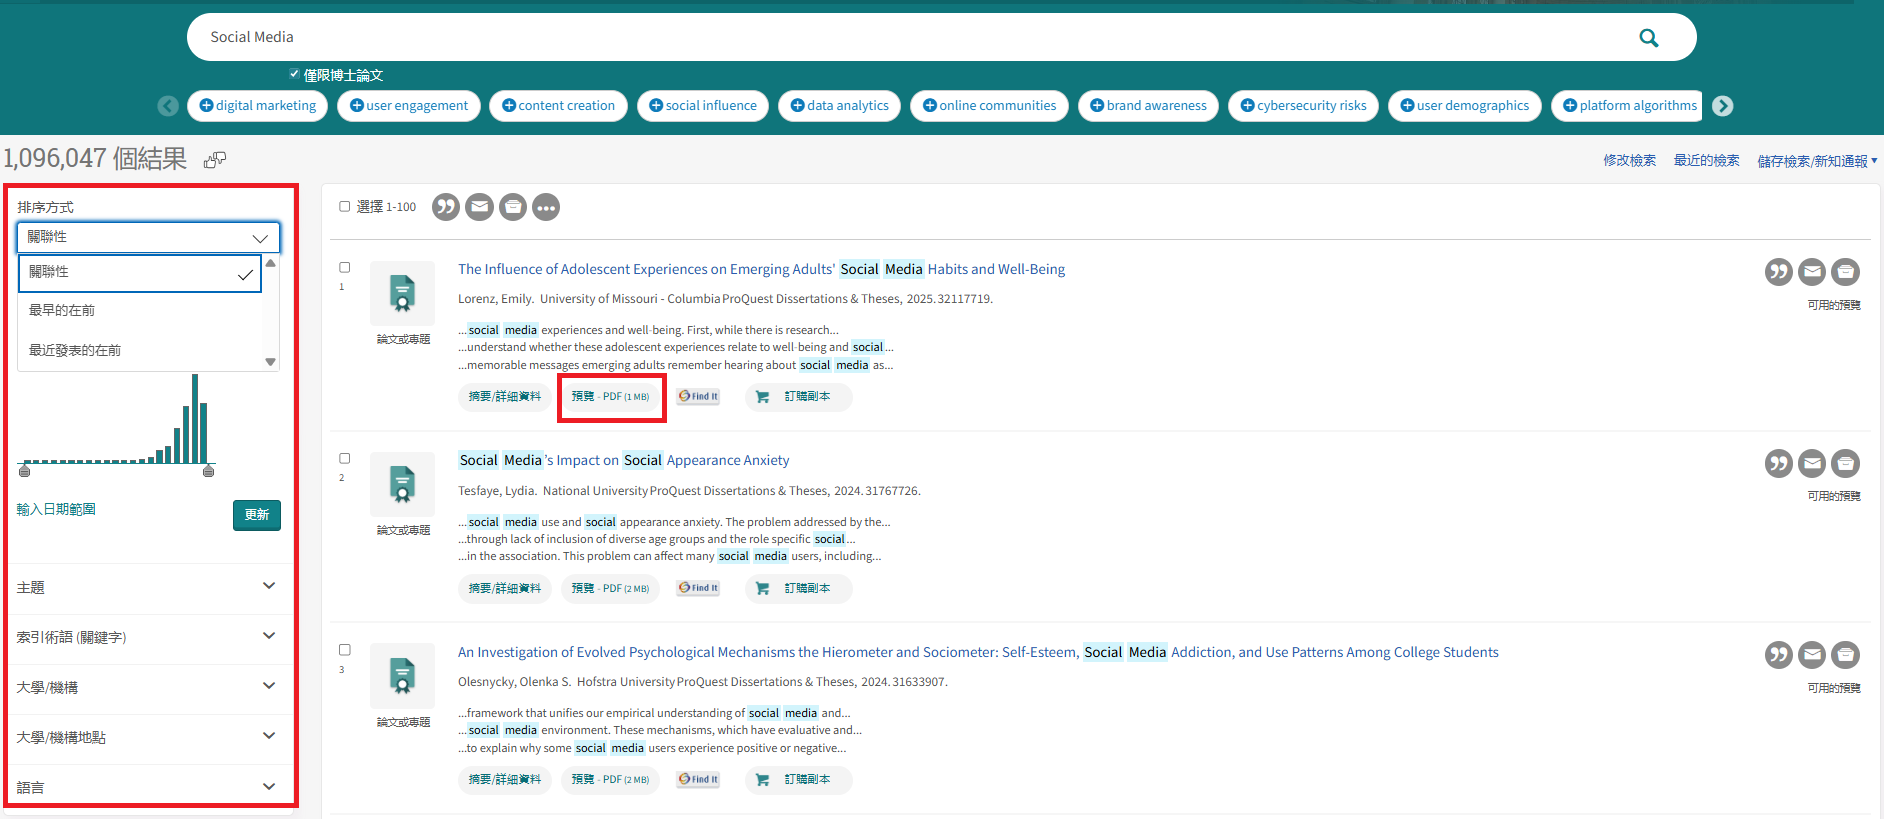Screen dimensions: 1884x819
Task: Add suggested term digital marketing
Action: point(257,106)
